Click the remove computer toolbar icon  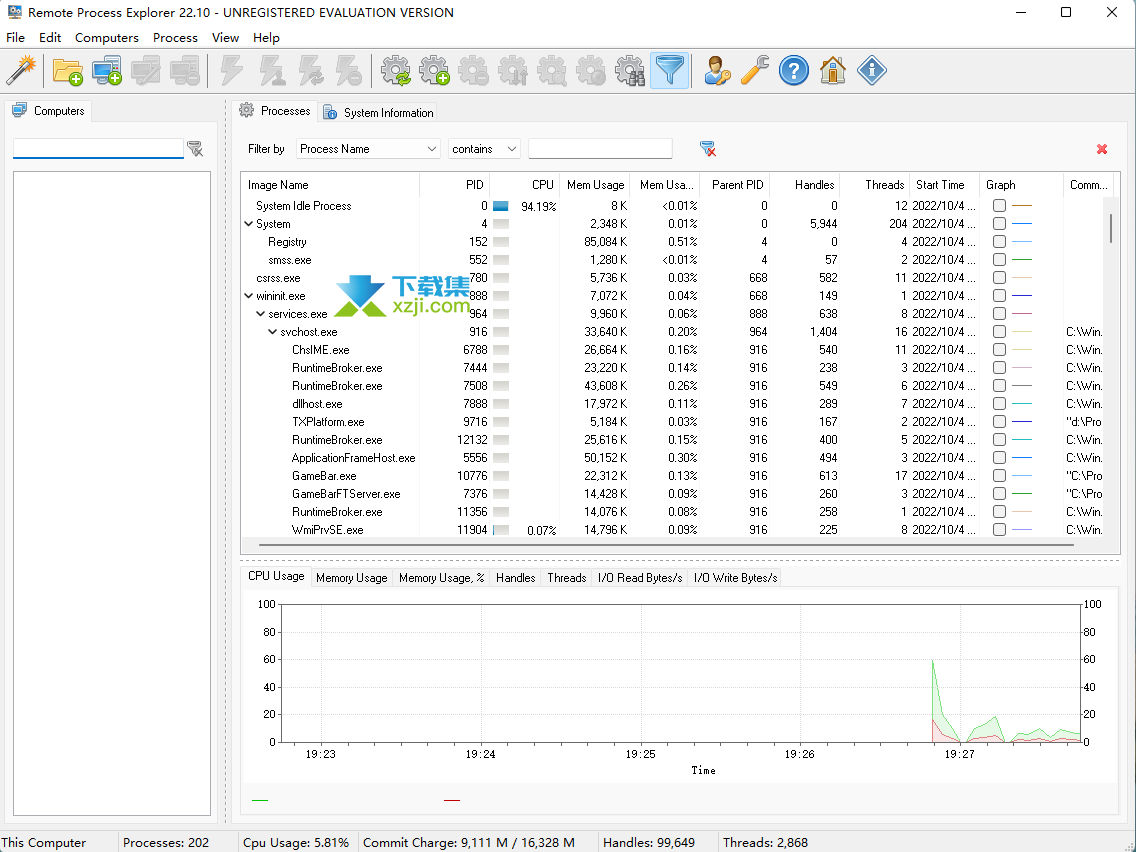(185, 70)
